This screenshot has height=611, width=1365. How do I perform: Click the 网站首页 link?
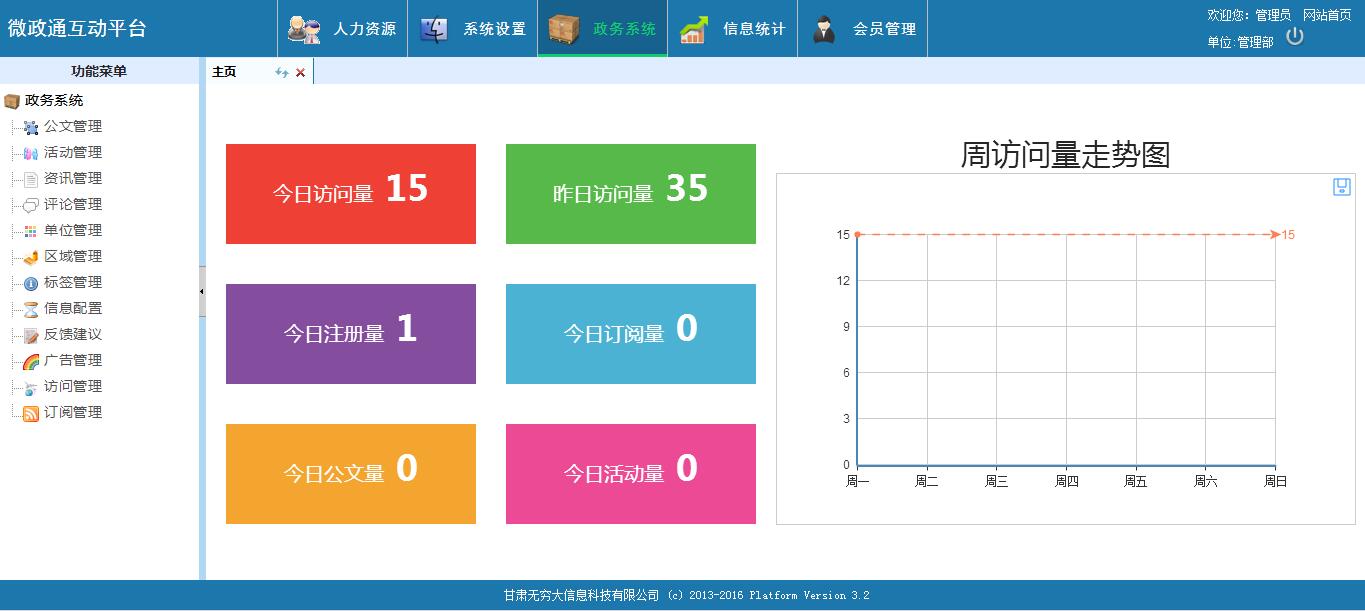(x=1327, y=15)
